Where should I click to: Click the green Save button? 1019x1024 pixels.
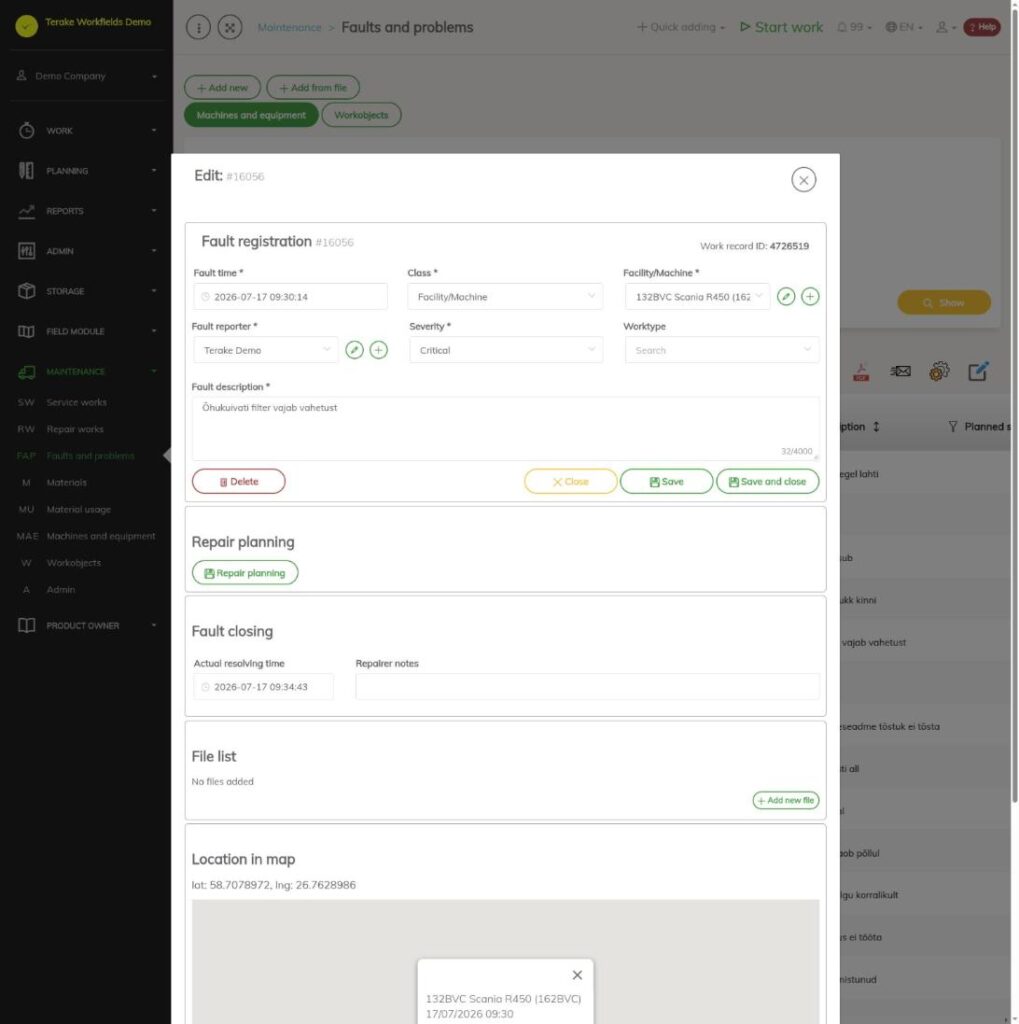pos(666,481)
